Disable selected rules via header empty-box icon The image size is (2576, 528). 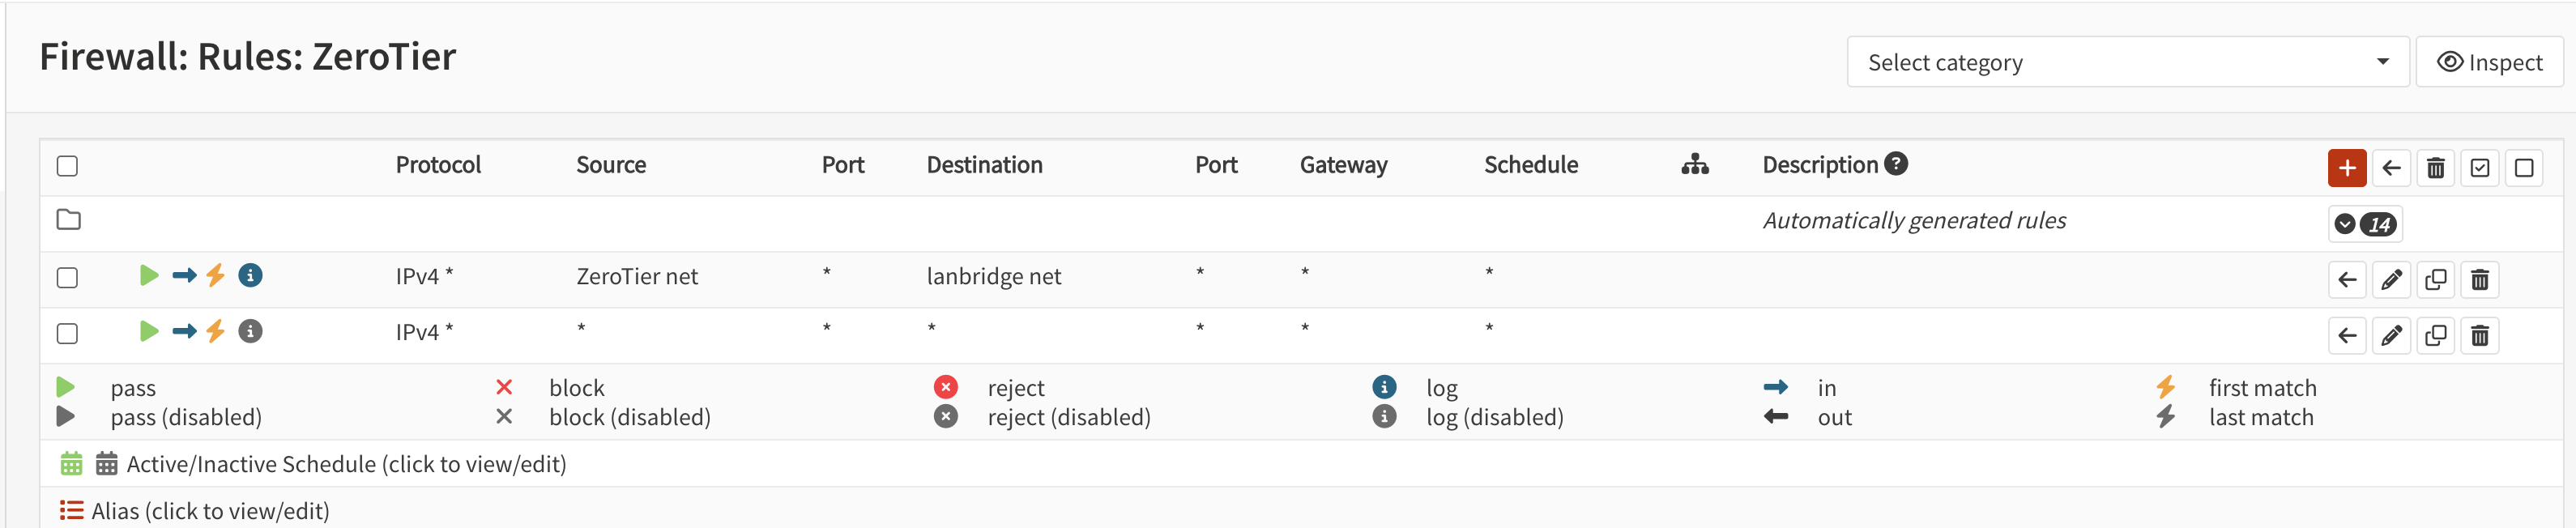tap(2523, 168)
